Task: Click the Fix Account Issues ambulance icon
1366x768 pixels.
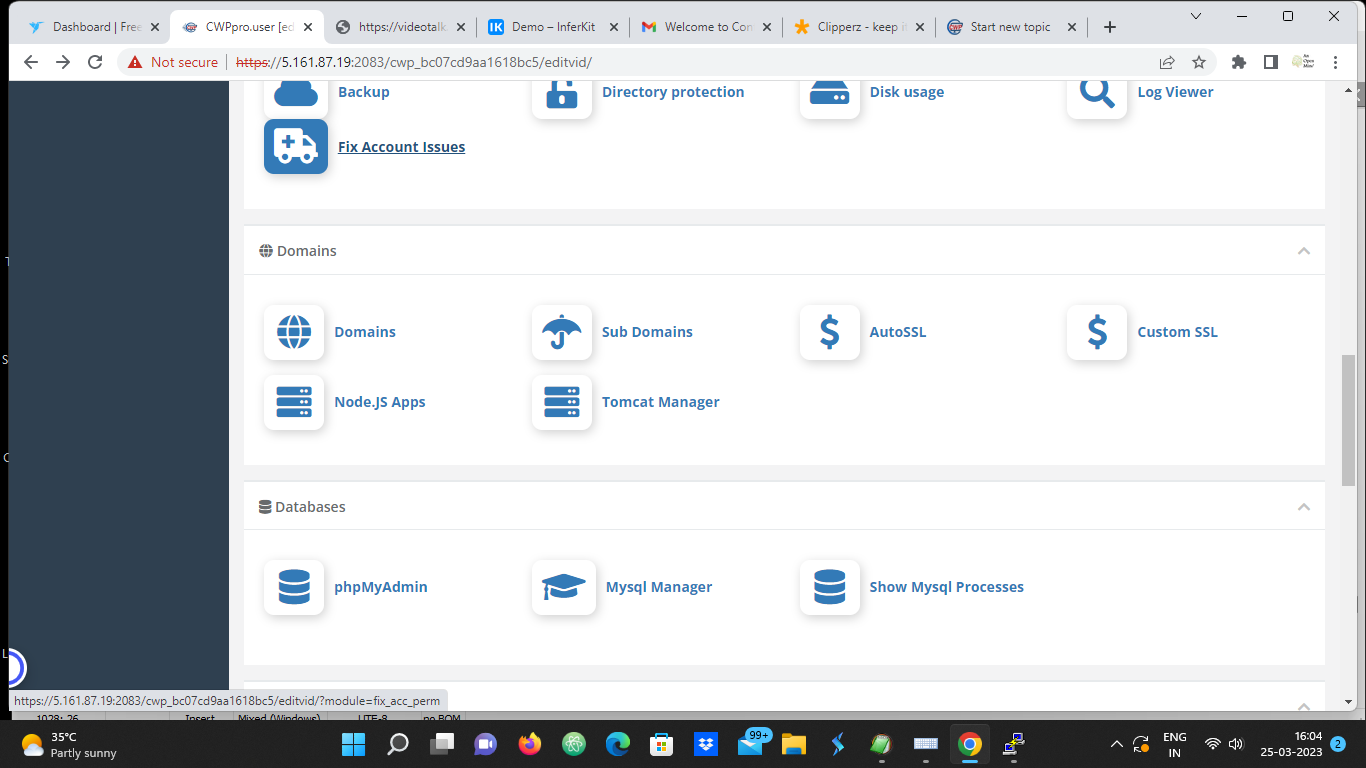Action: point(296,147)
